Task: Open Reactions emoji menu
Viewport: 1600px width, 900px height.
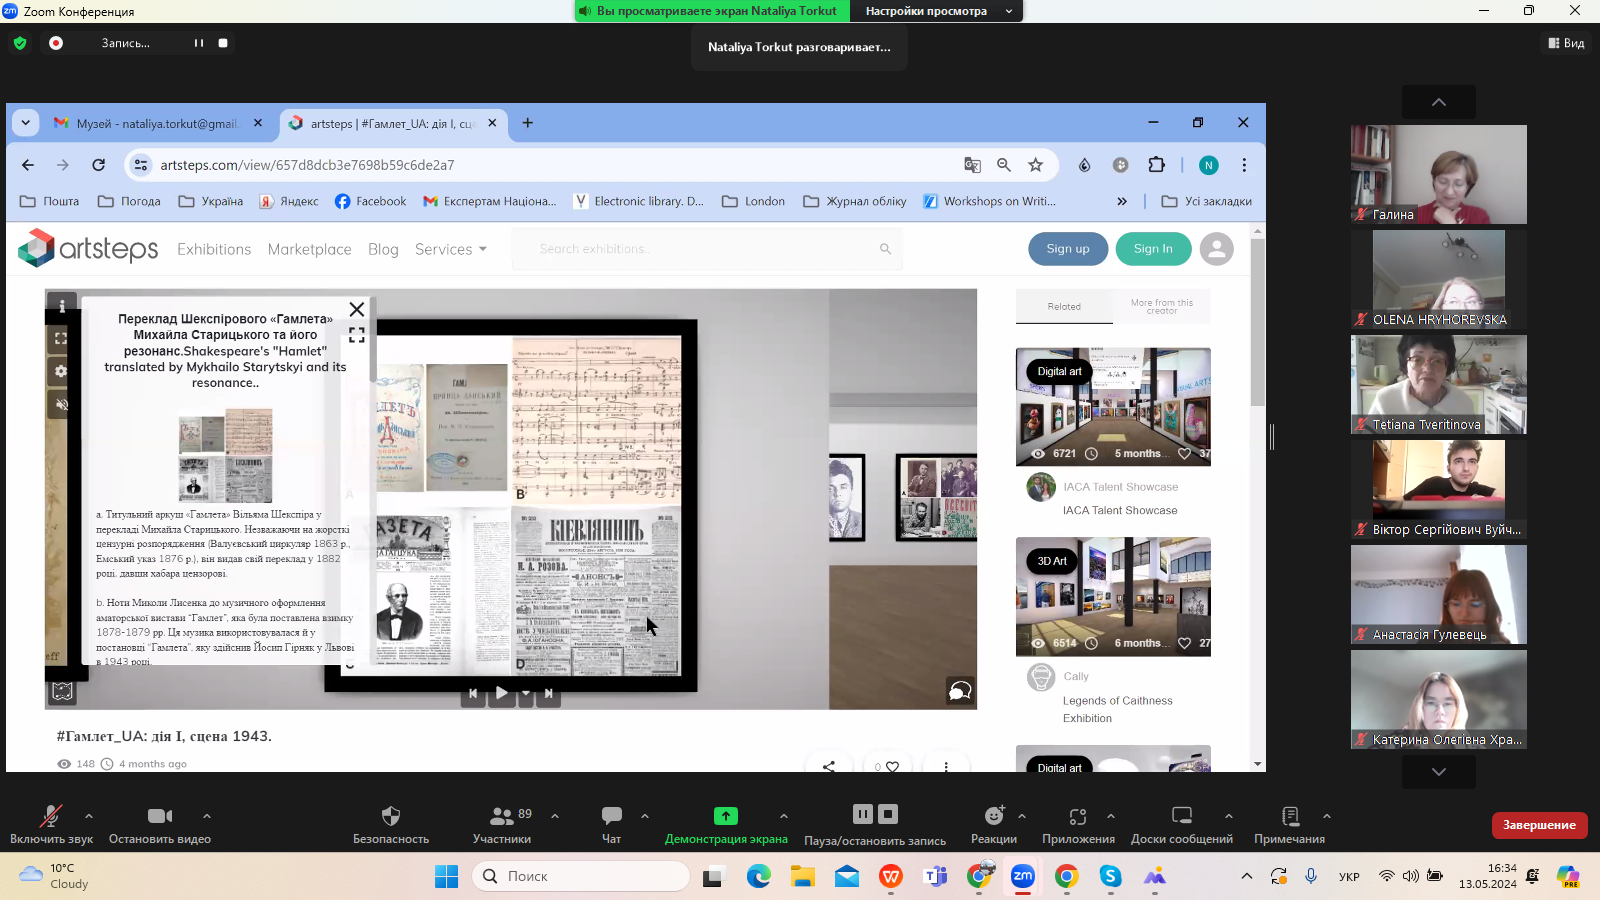Action: (993, 816)
